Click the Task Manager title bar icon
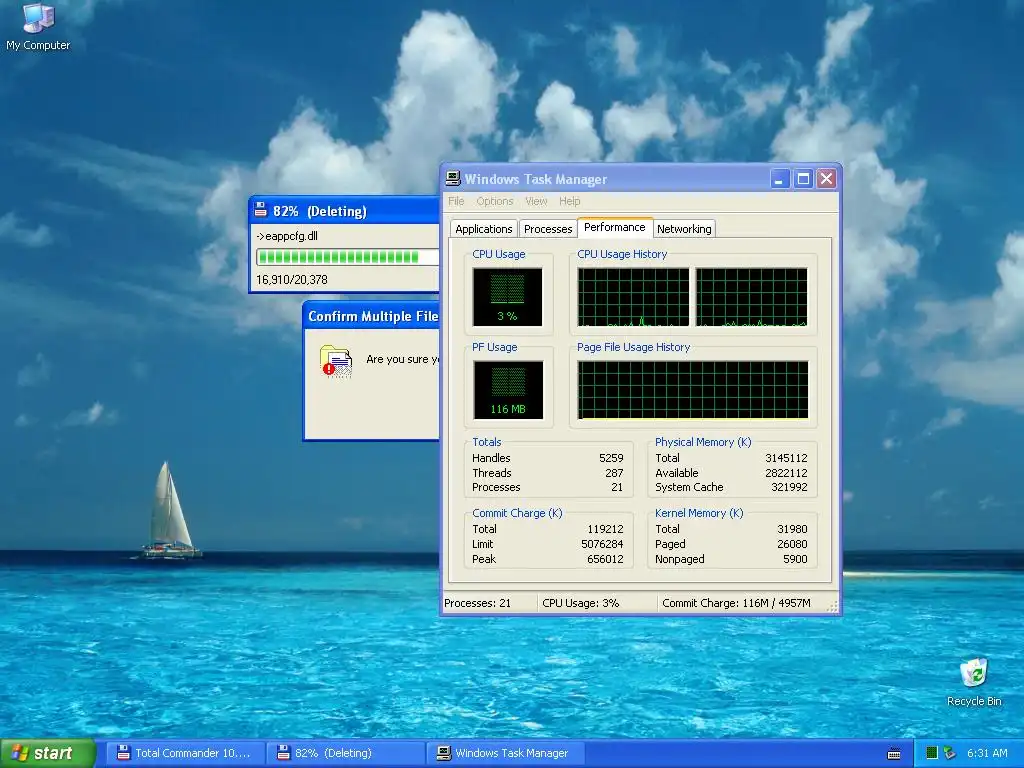The width and height of the screenshot is (1024, 768). tap(453, 178)
